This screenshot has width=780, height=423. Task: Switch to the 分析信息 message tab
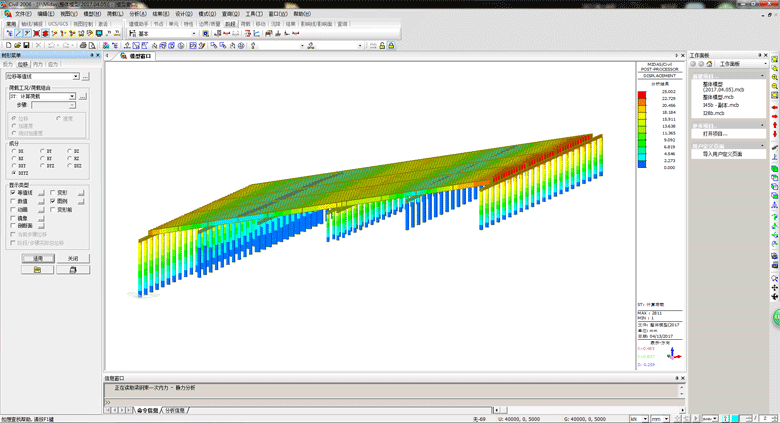pyautogui.click(x=176, y=410)
